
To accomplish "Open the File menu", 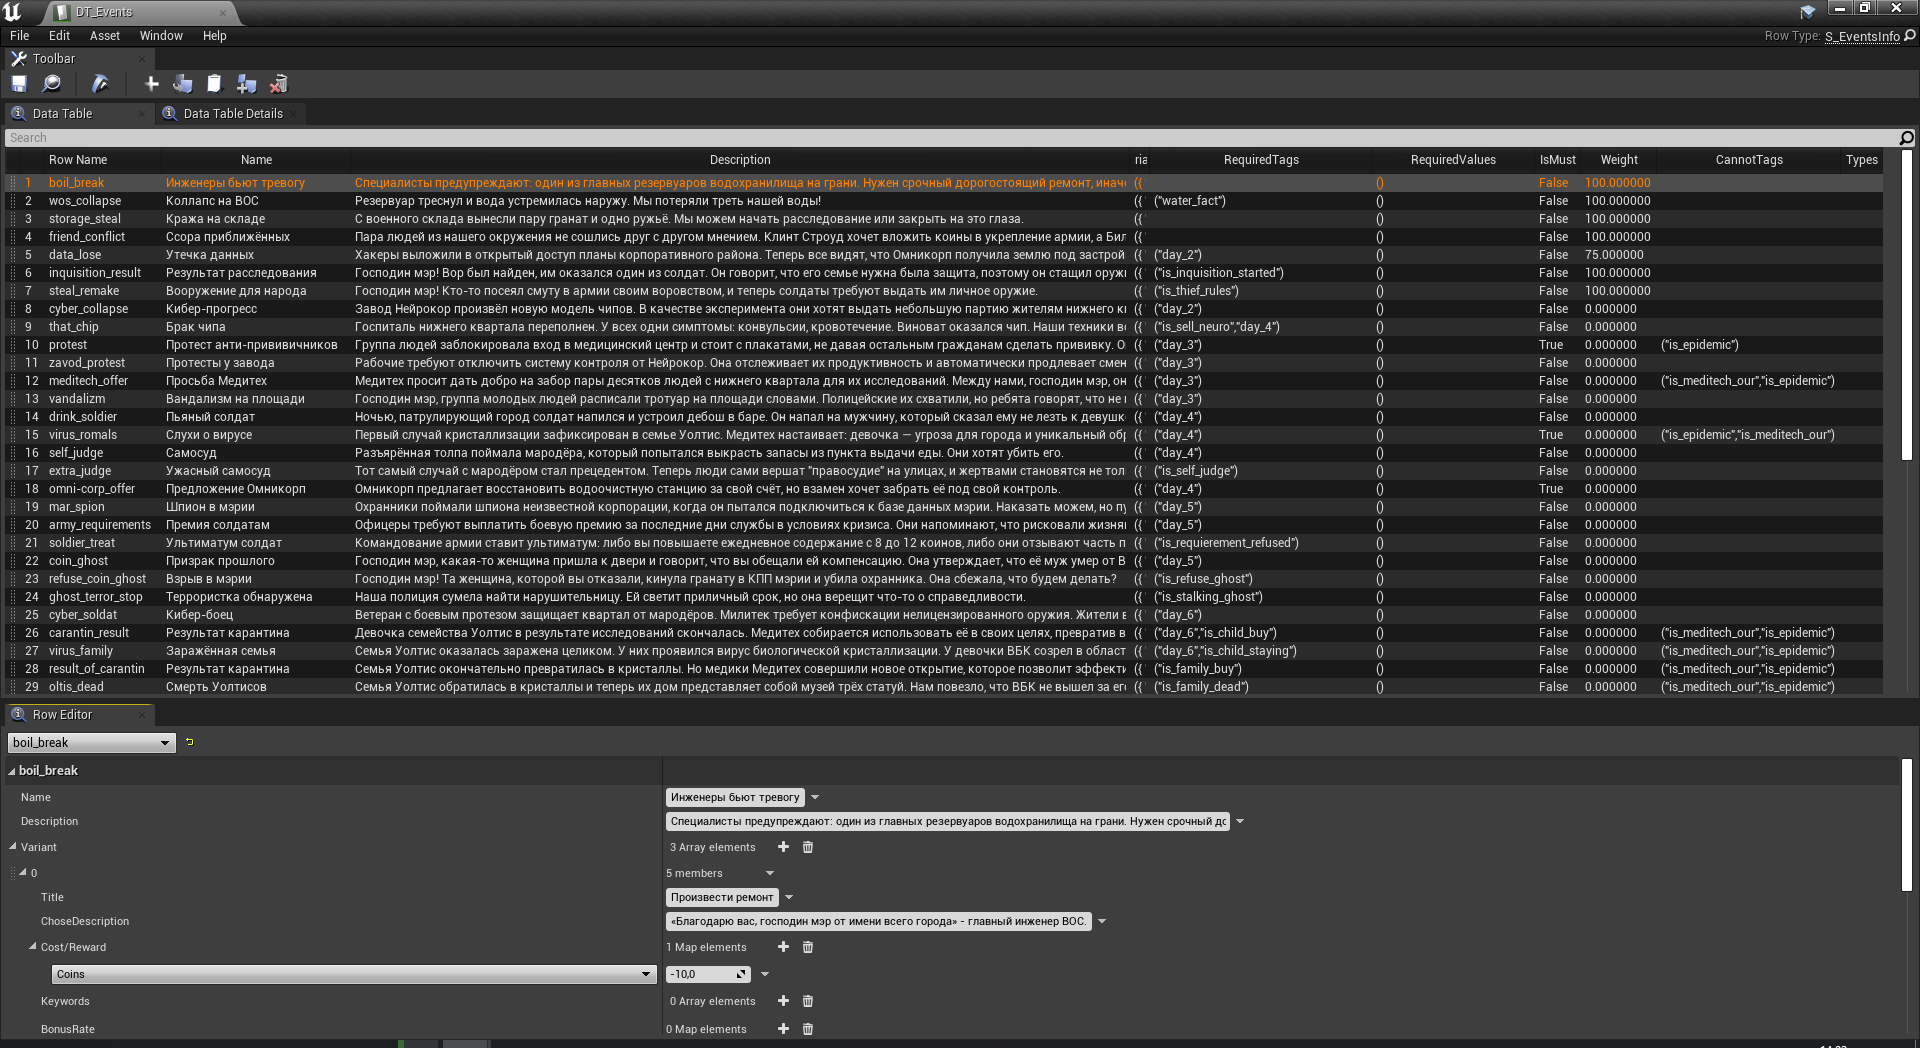I will pos(19,36).
